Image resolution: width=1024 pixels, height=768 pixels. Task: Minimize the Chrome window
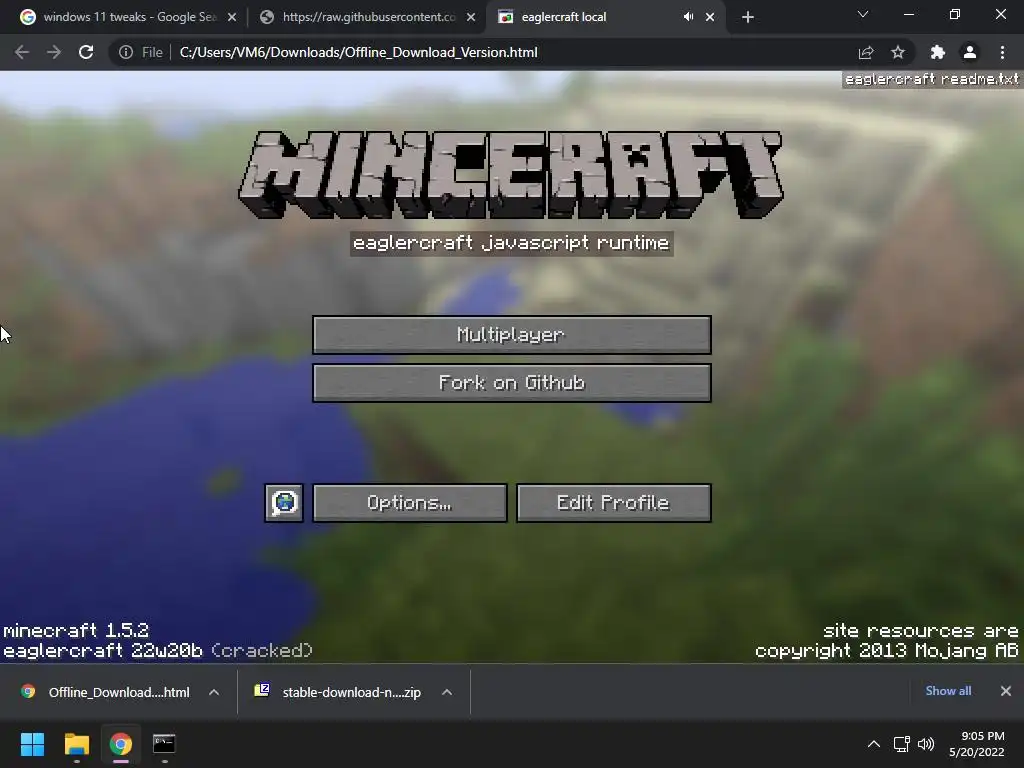pos(909,14)
